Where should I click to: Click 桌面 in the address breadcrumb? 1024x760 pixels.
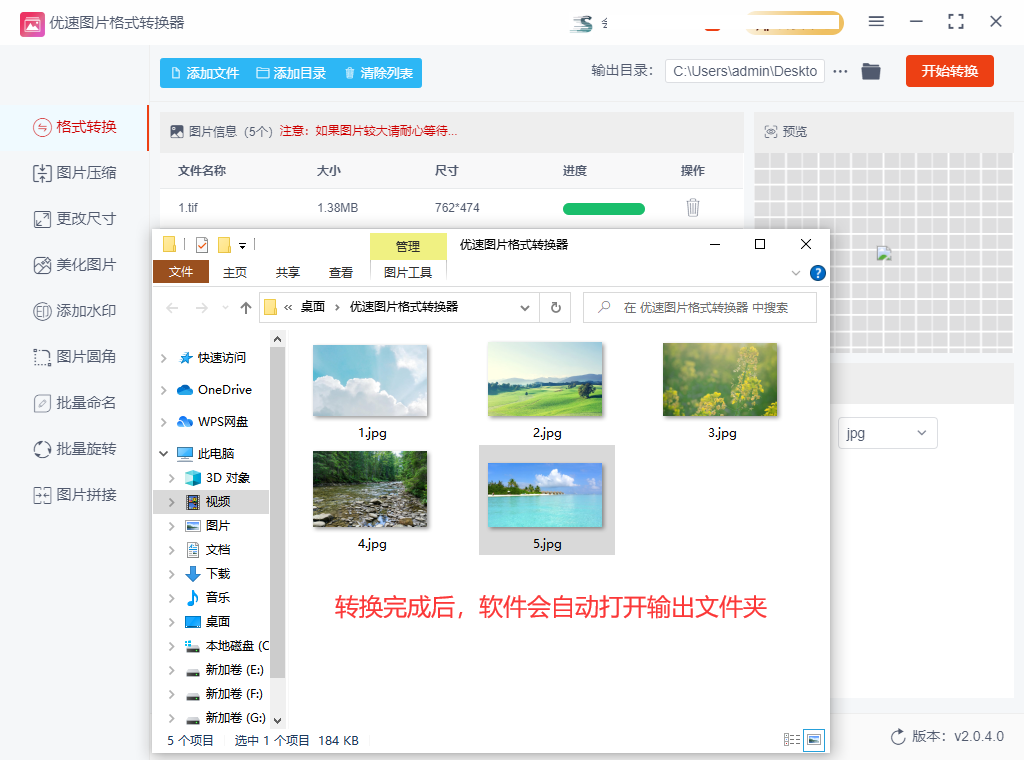point(313,307)
